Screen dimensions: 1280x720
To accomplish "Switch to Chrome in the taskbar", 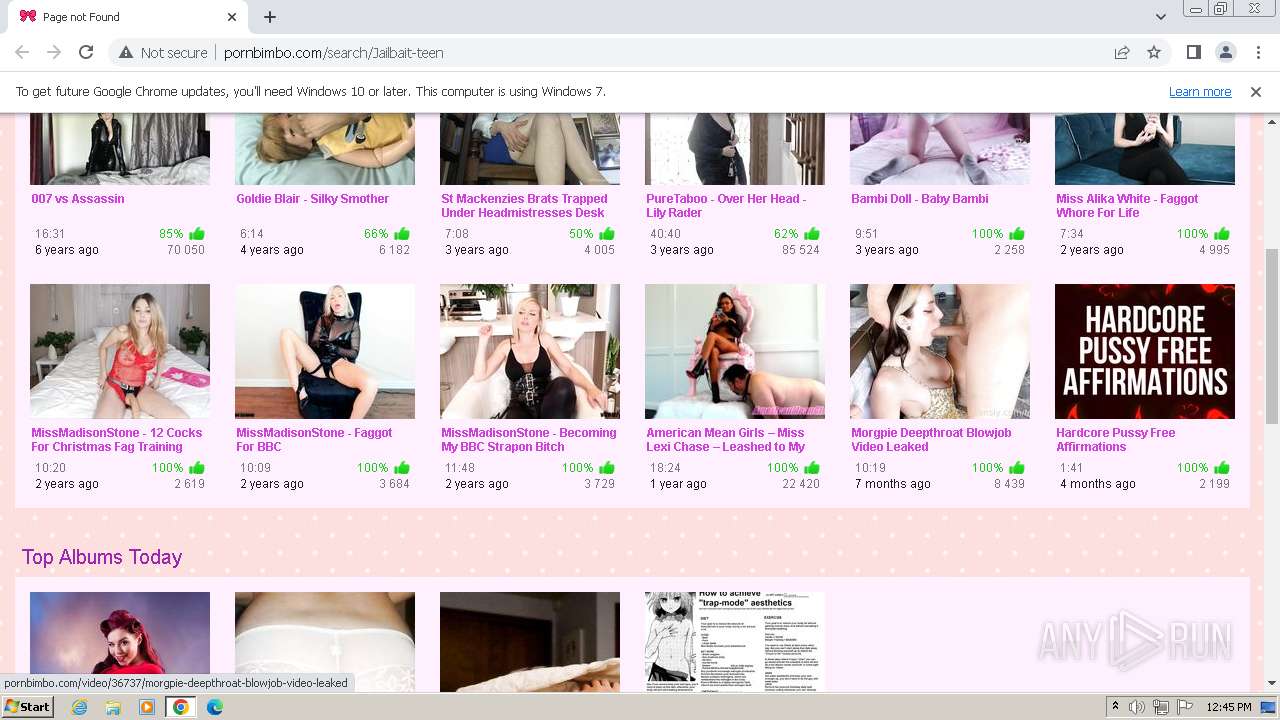I will point(181,707).
